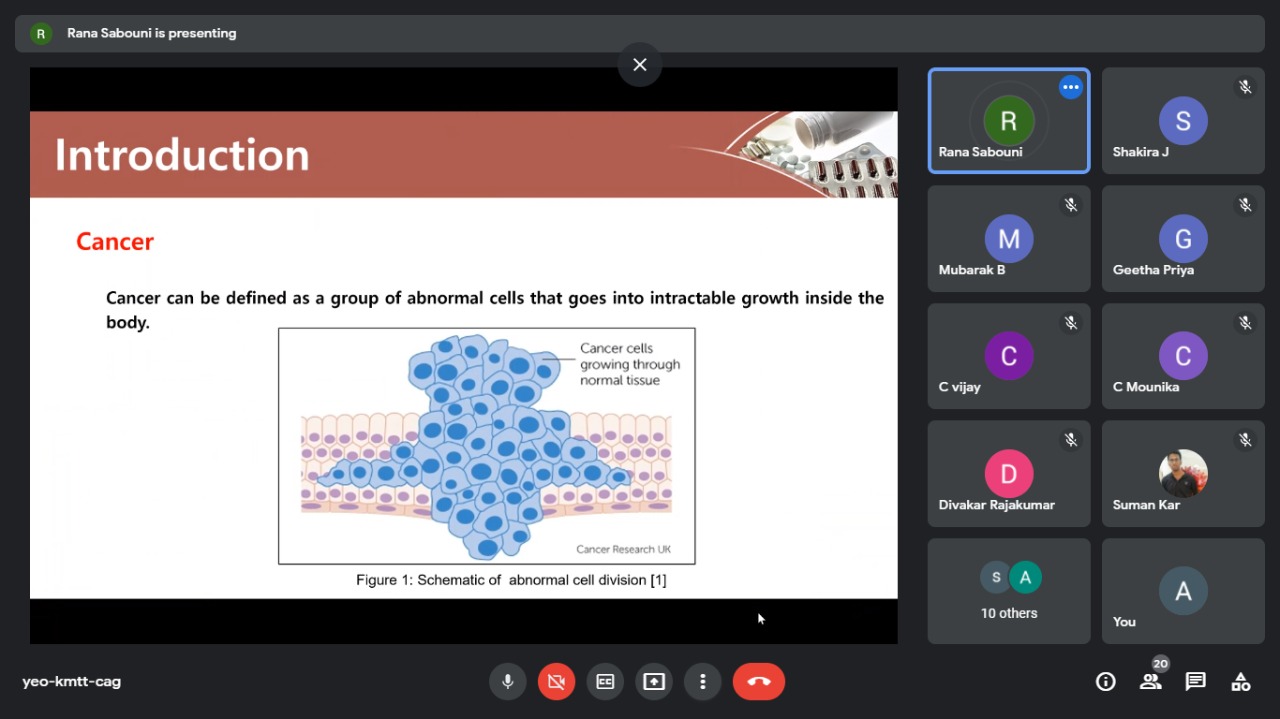Click the 'Mubarak B' name label
Image resolution: width=1280 pixels, height=719 pixels.
(x=972, y=270)
